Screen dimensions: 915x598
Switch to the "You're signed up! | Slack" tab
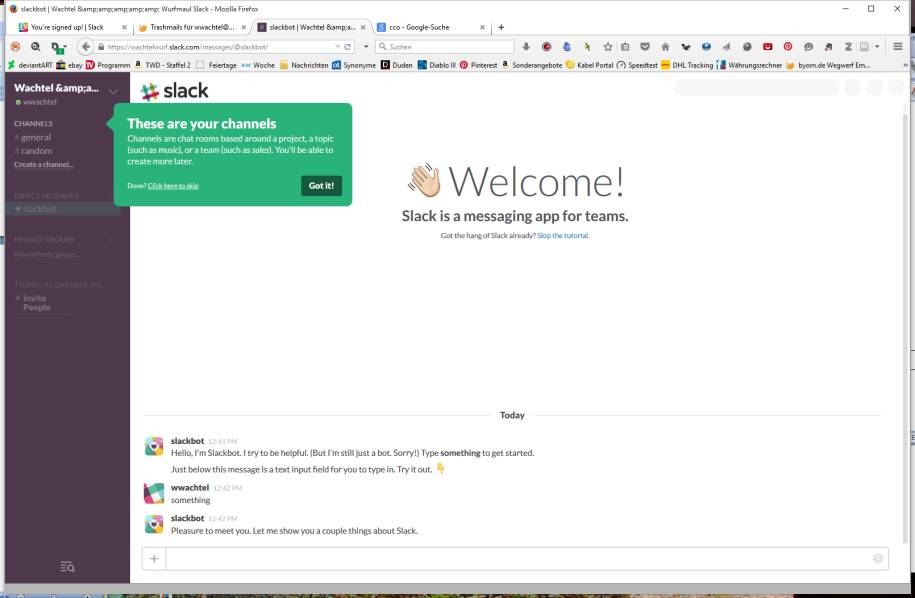72,27
